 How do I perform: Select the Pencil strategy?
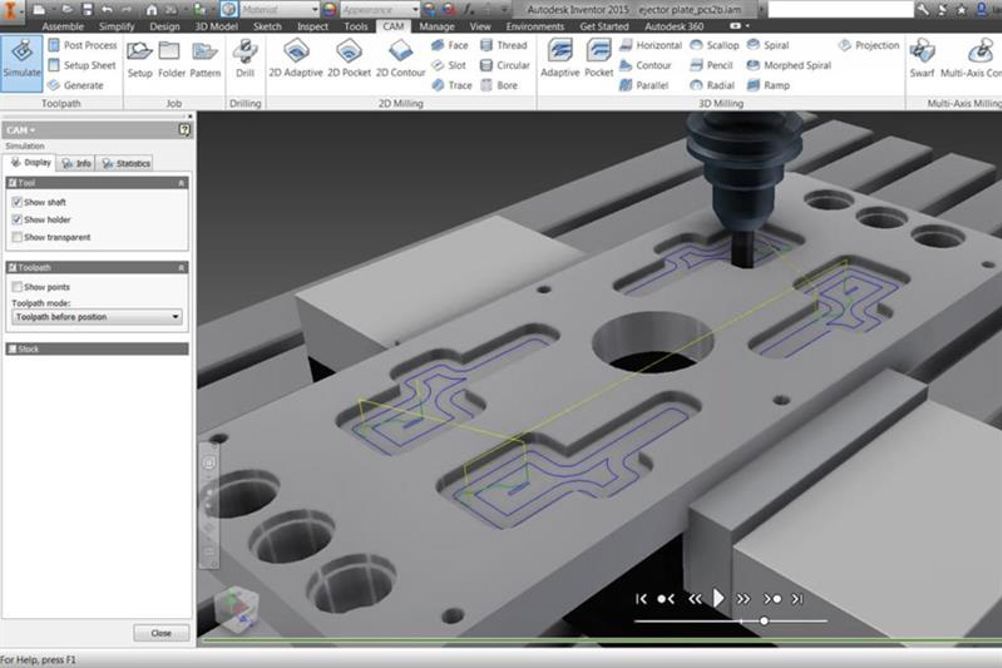[x=711, y=65]
